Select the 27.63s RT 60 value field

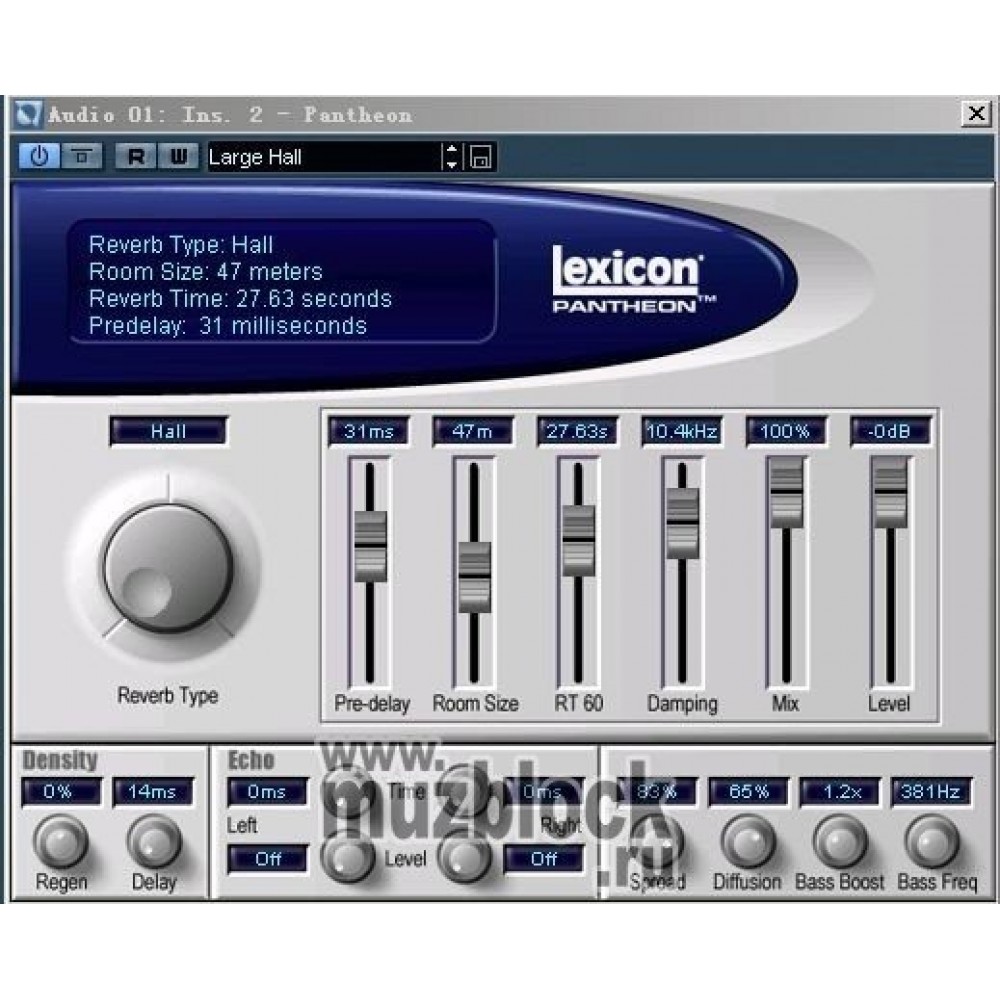point(577,432)
